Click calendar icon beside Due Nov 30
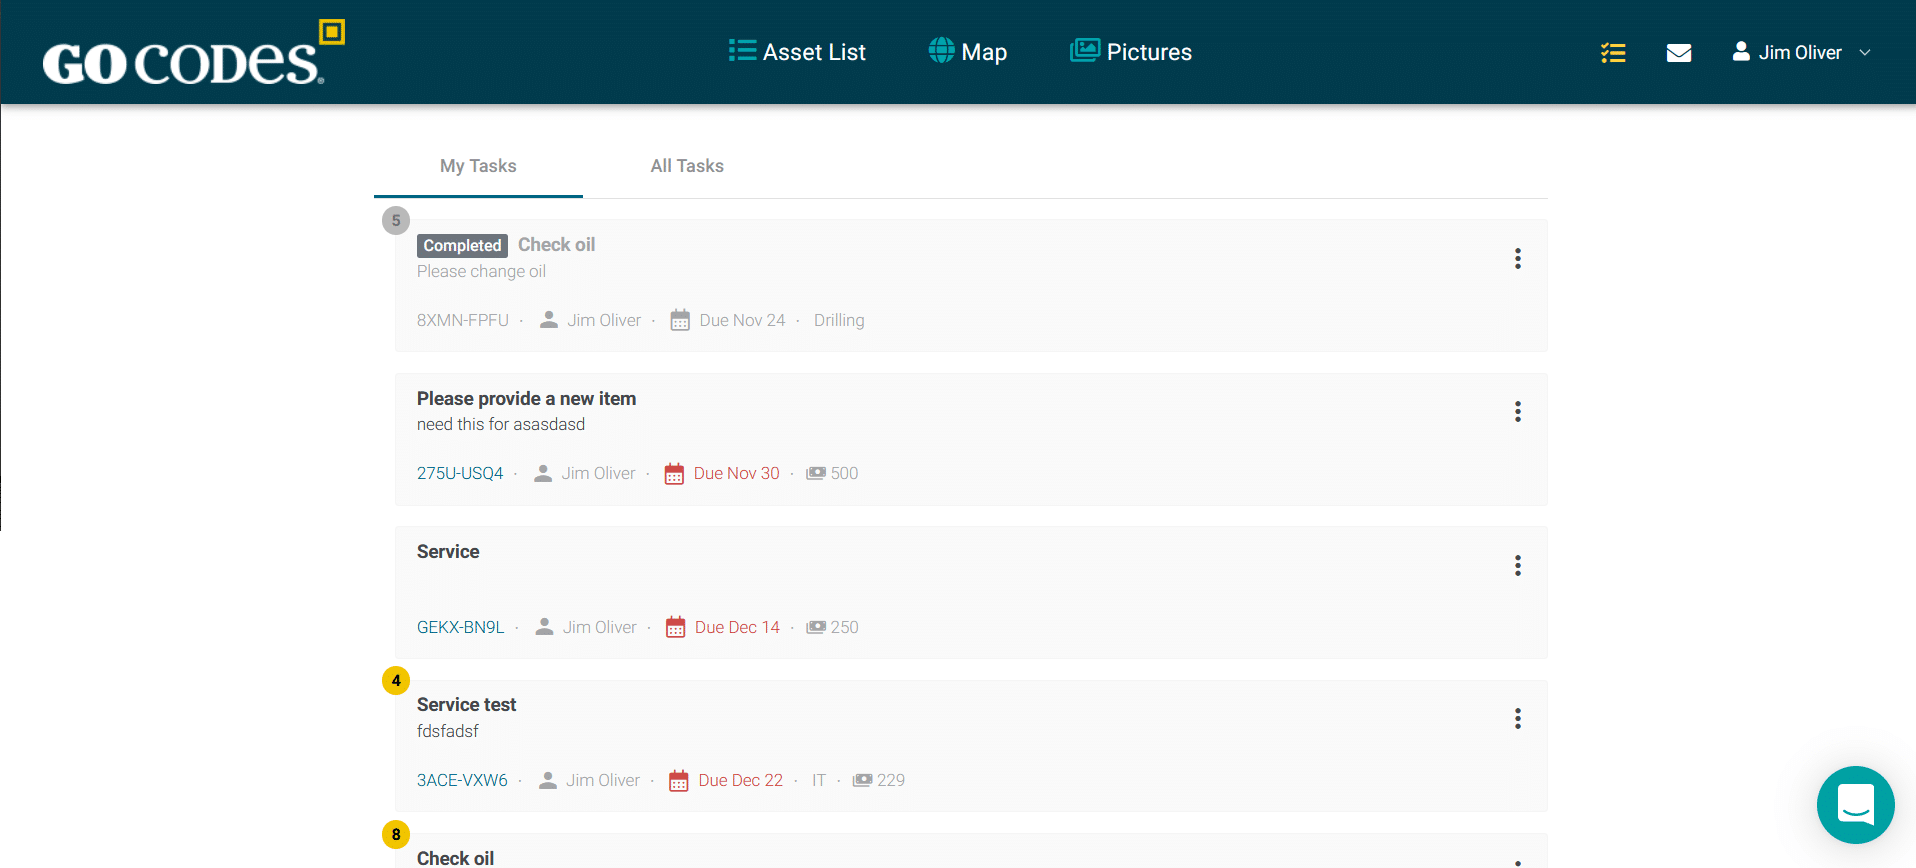Viewport: 1916px width, 868px height. 674,474
